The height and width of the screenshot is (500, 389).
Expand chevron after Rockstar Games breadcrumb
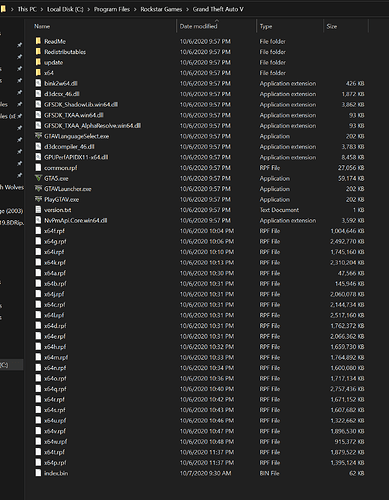[187, 9]
